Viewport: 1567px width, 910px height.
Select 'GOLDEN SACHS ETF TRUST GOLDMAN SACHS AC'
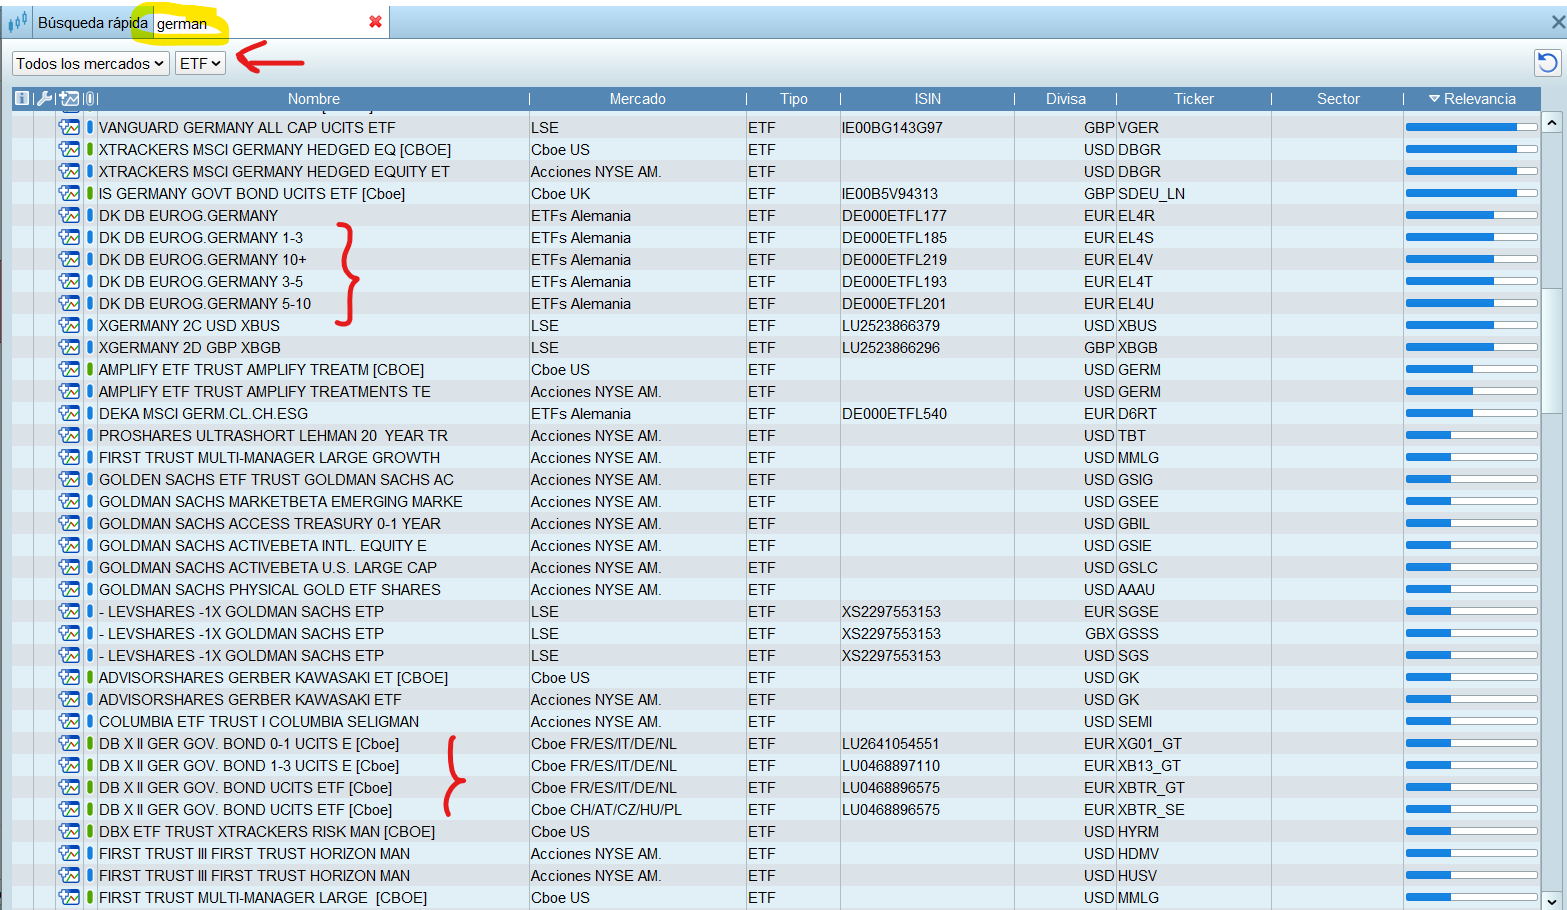coord(276,479)
